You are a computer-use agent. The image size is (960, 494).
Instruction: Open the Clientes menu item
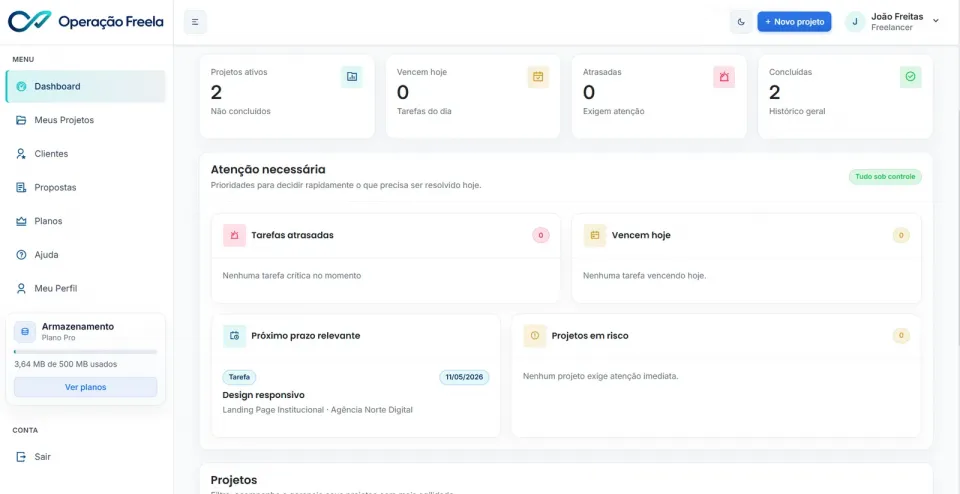[85, 154]
